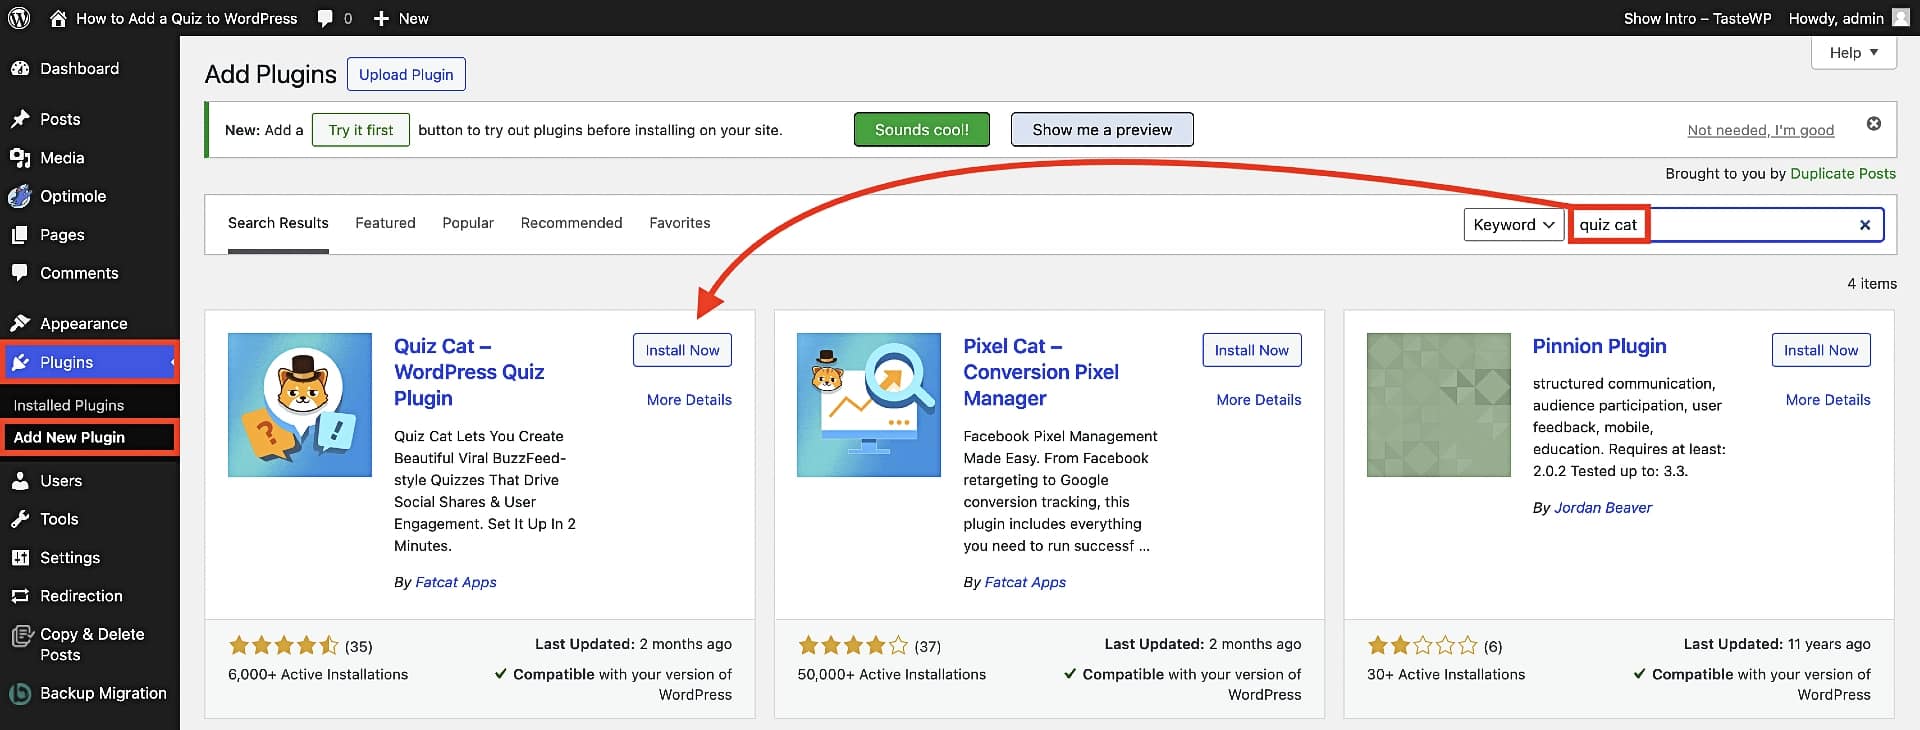Click How to Add a Quiz to WordPress
1920x730 pixels.
point(187,18)
